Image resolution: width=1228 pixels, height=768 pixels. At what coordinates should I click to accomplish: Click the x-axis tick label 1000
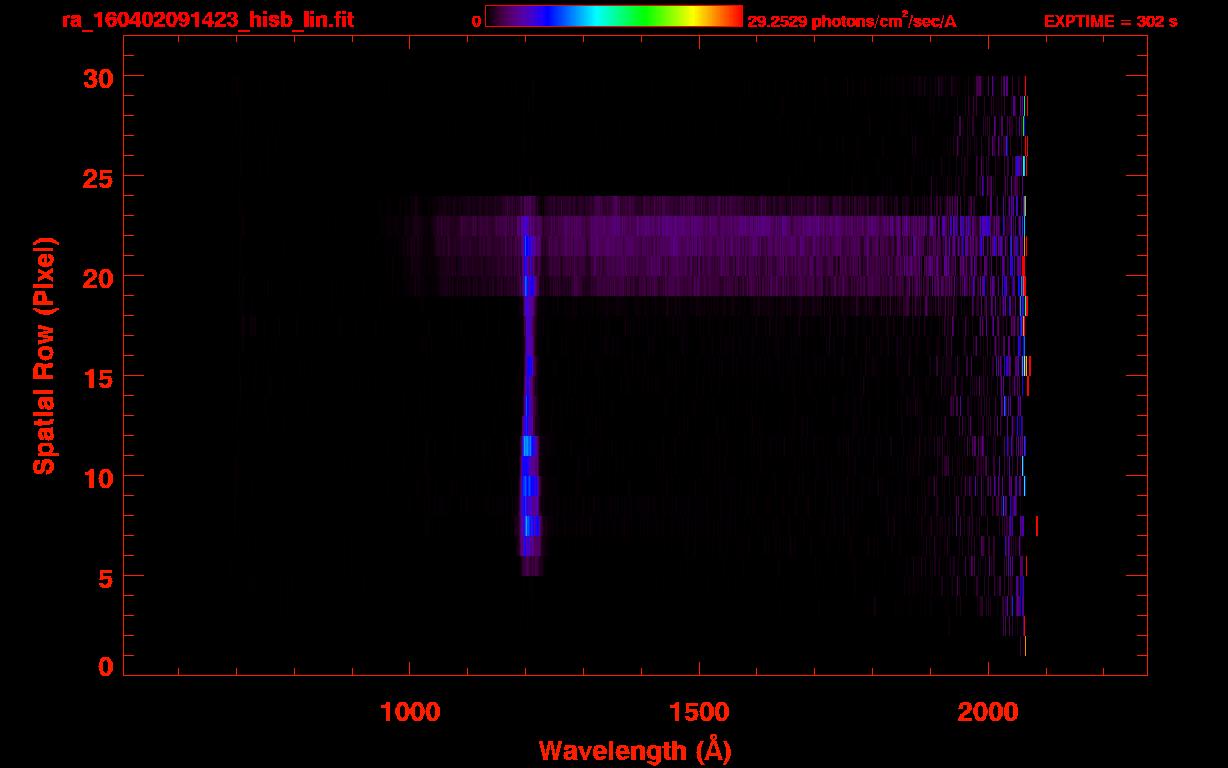click(410, 711)
